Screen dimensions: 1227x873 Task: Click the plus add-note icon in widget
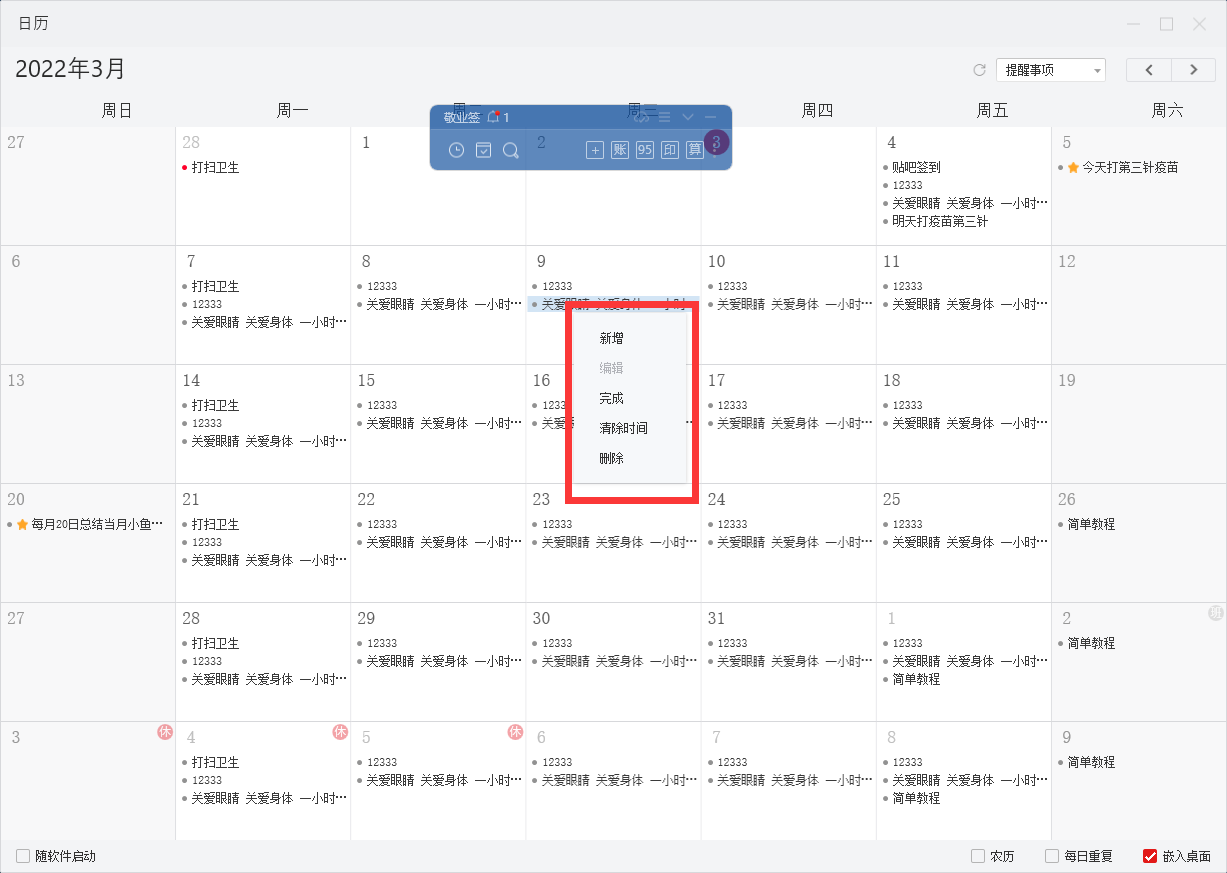(x=595, y=150)
